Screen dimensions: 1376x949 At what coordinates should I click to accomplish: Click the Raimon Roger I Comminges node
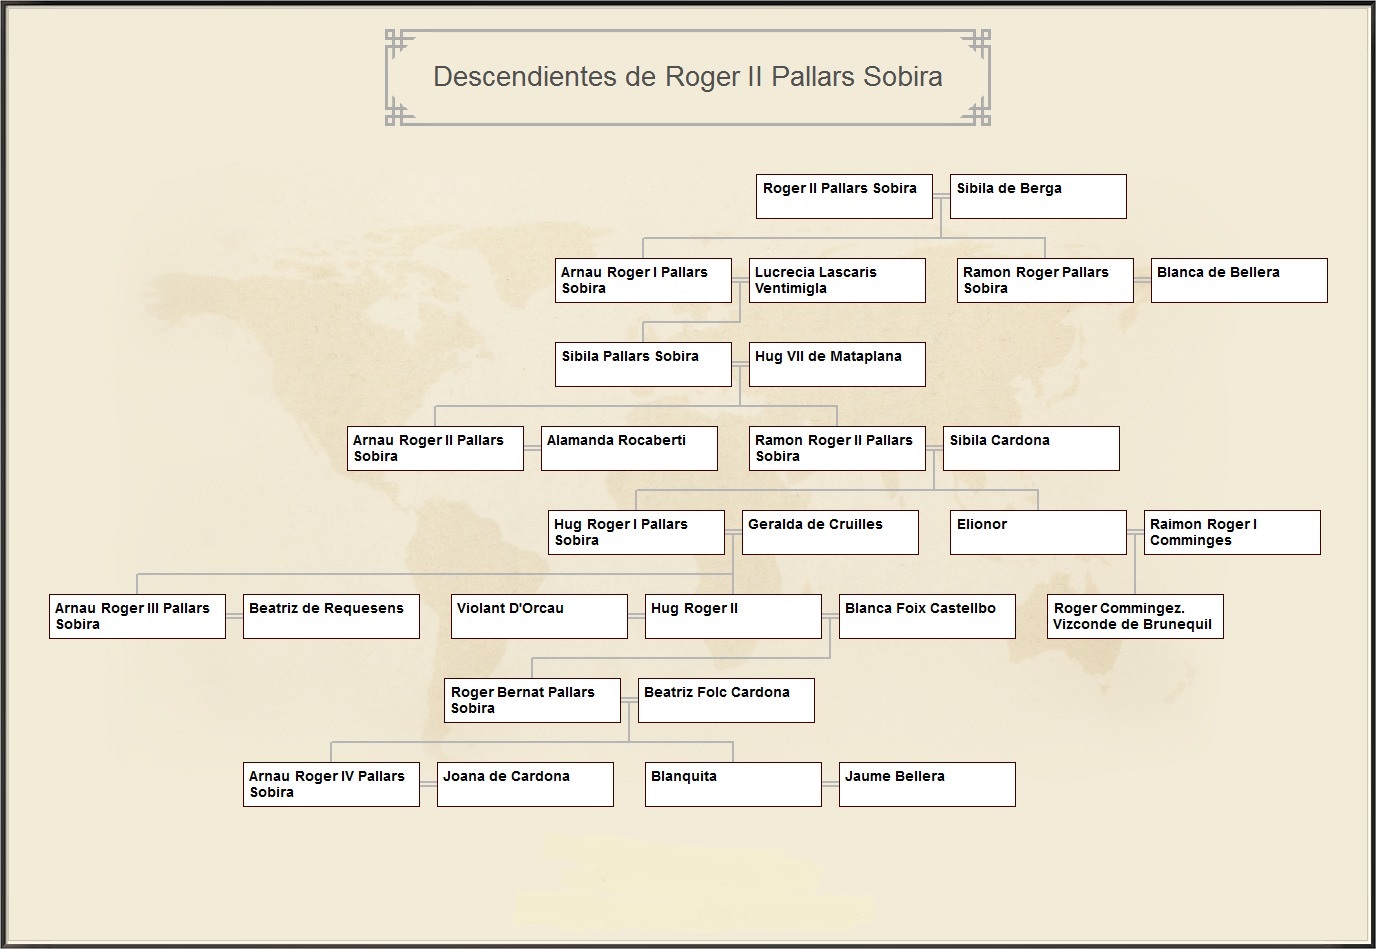point(1232,532)
